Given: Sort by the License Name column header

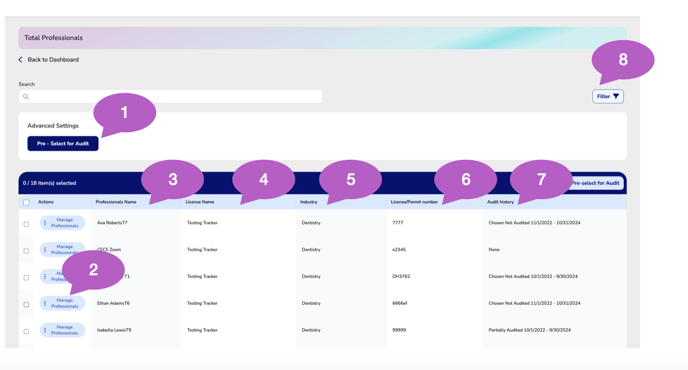Looking at the screenshot, I should (200, 202).
